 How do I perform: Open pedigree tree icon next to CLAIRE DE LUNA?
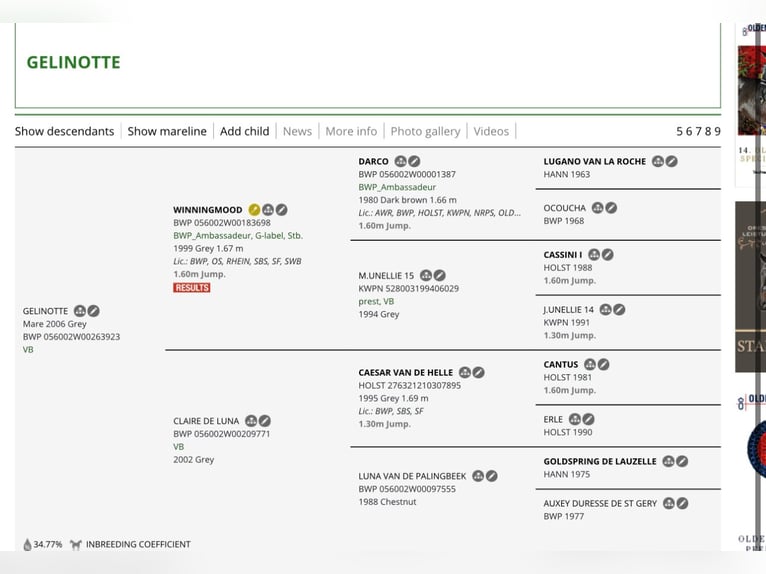pos(251,421)
